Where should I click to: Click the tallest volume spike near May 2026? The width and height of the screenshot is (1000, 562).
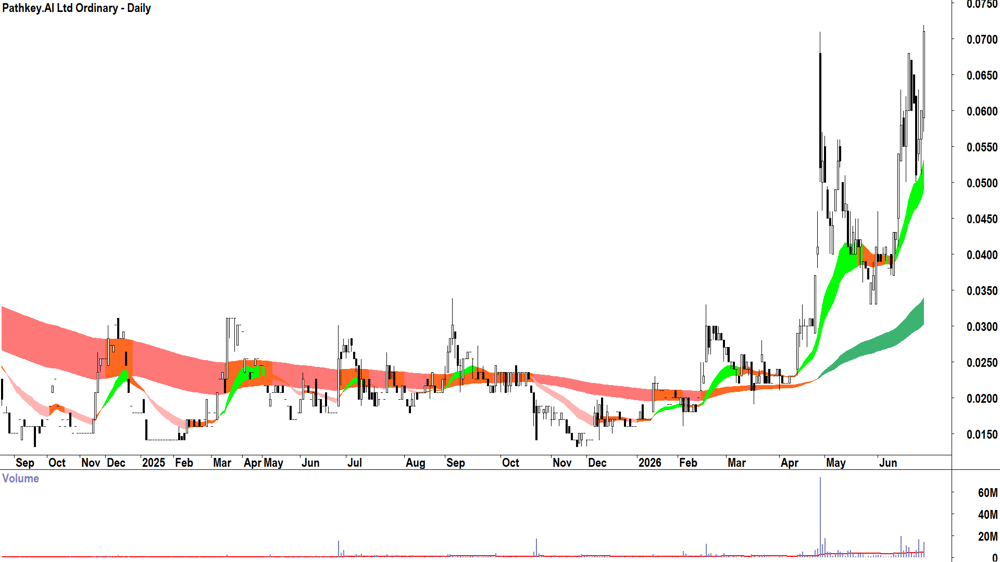(820, 517)
